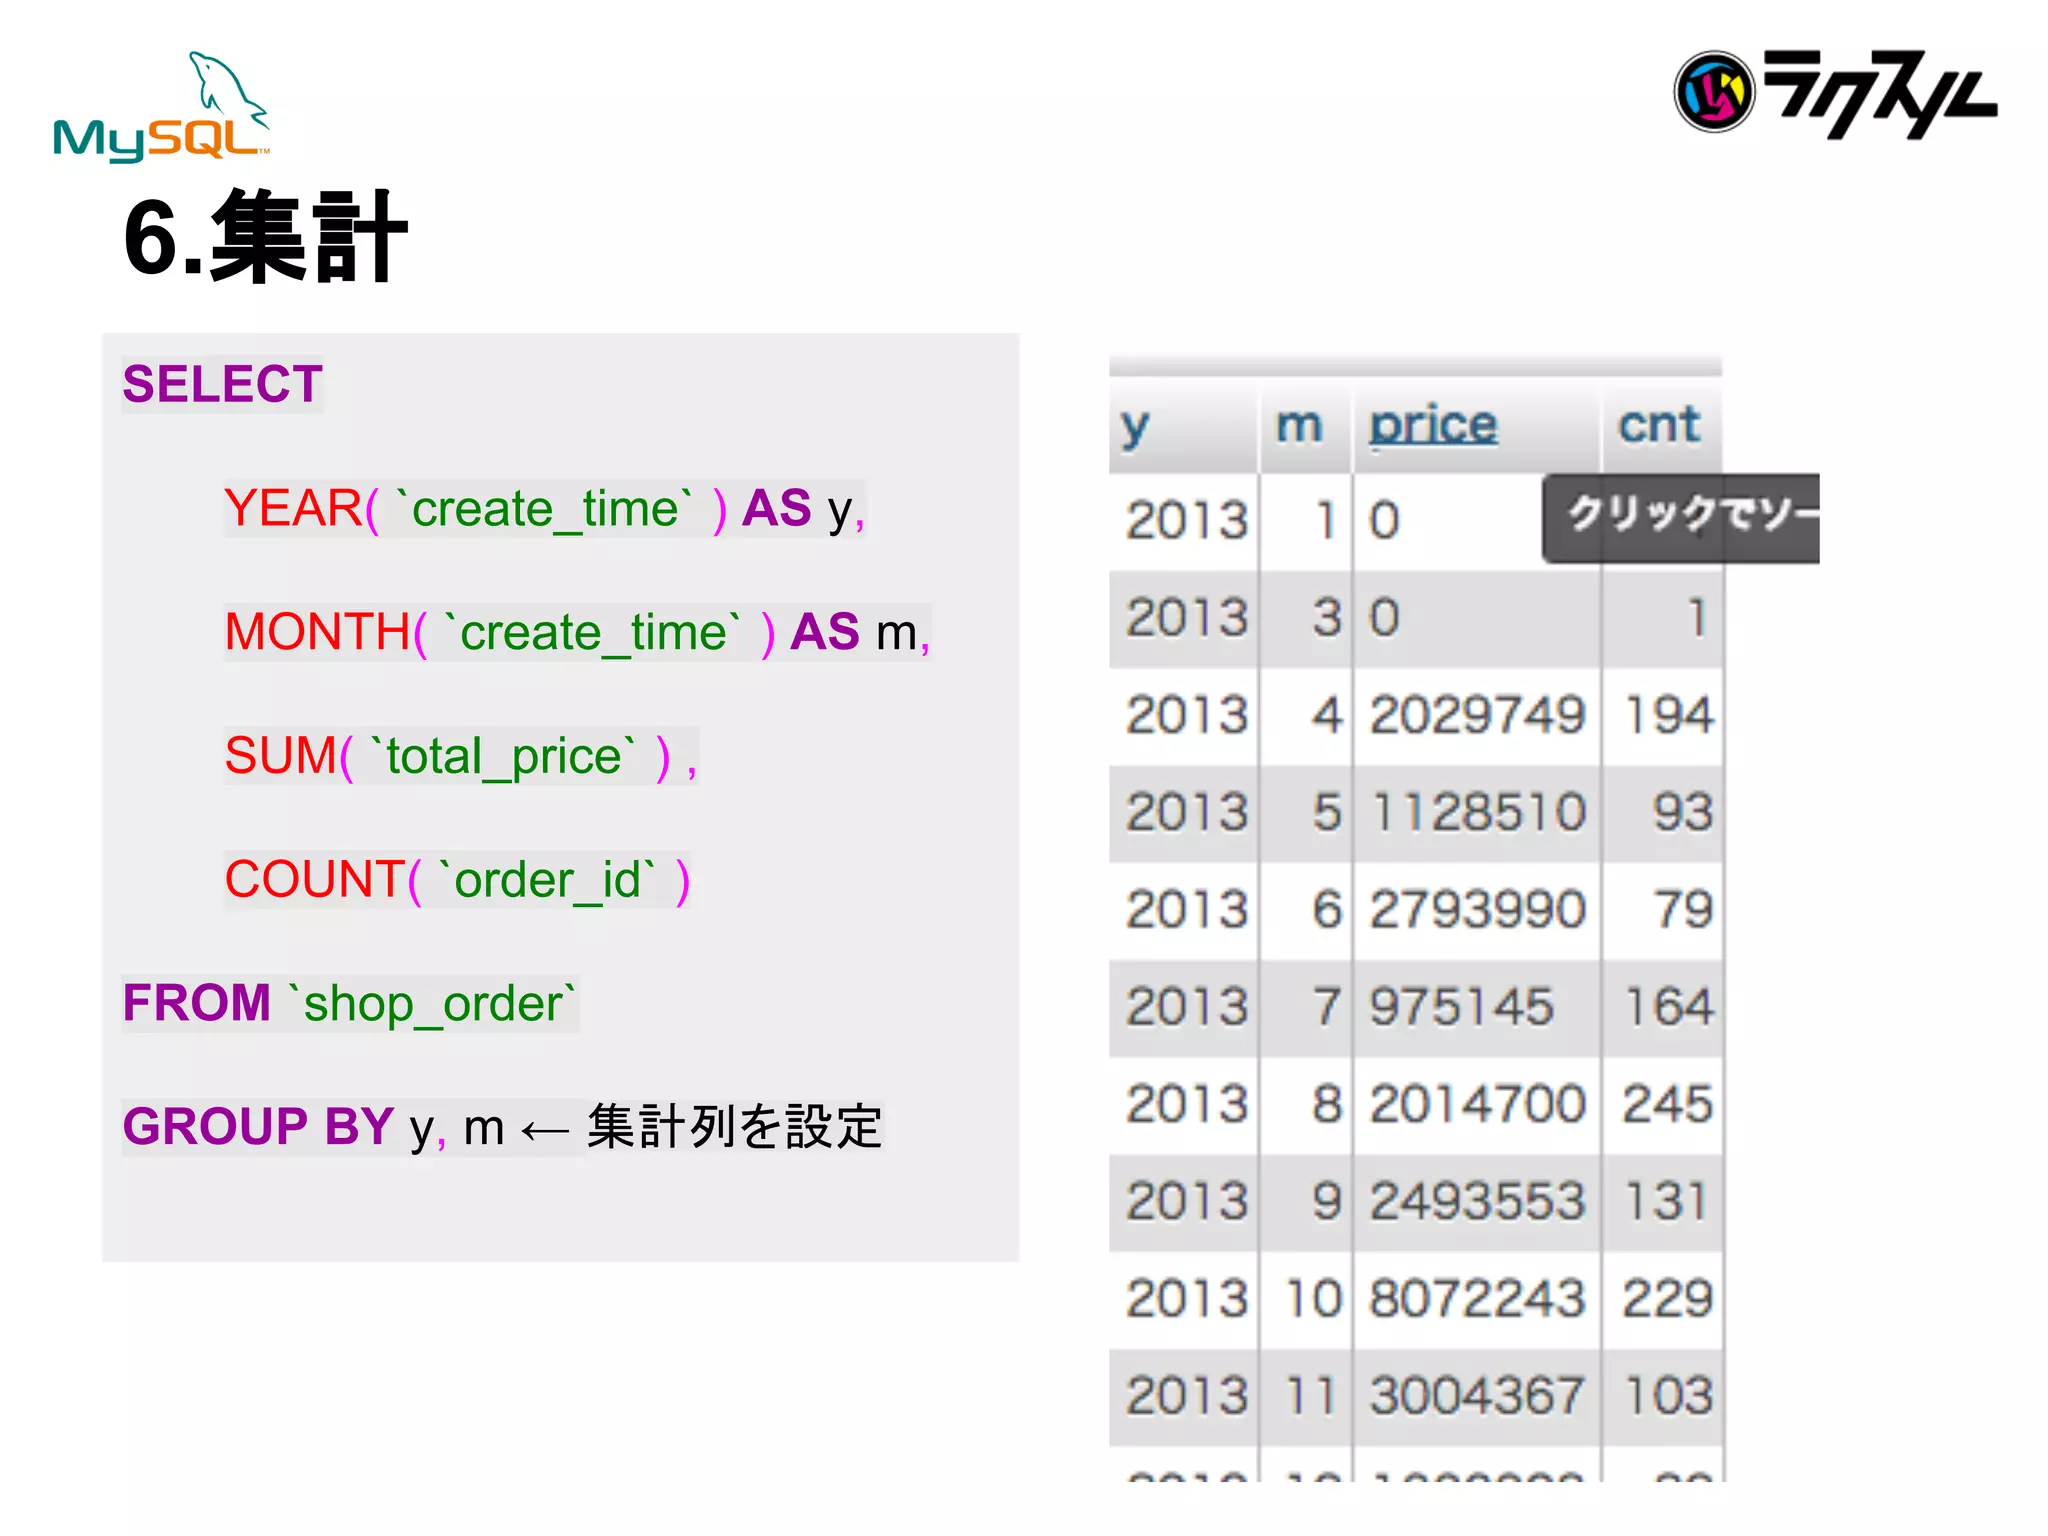The height and width of the screenshot is (1536, 2048).
Task: Click the cnt value 229
Action: 1668,1299
